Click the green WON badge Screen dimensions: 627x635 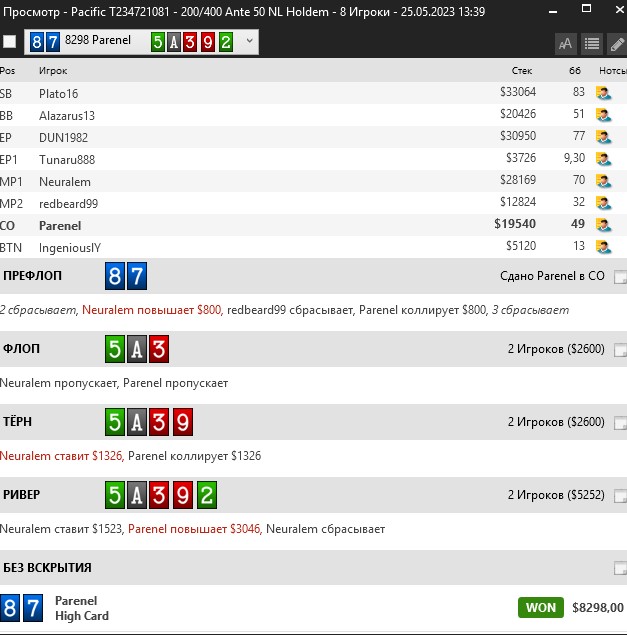point(541,607)
